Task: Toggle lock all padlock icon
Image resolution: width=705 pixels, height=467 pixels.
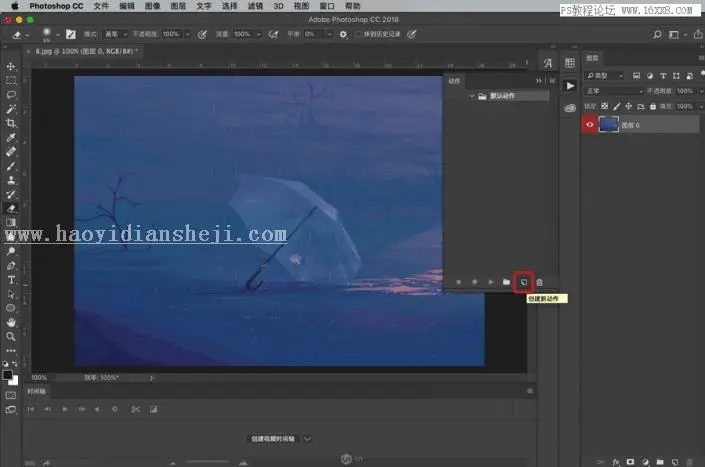Action: pos(653,106)
